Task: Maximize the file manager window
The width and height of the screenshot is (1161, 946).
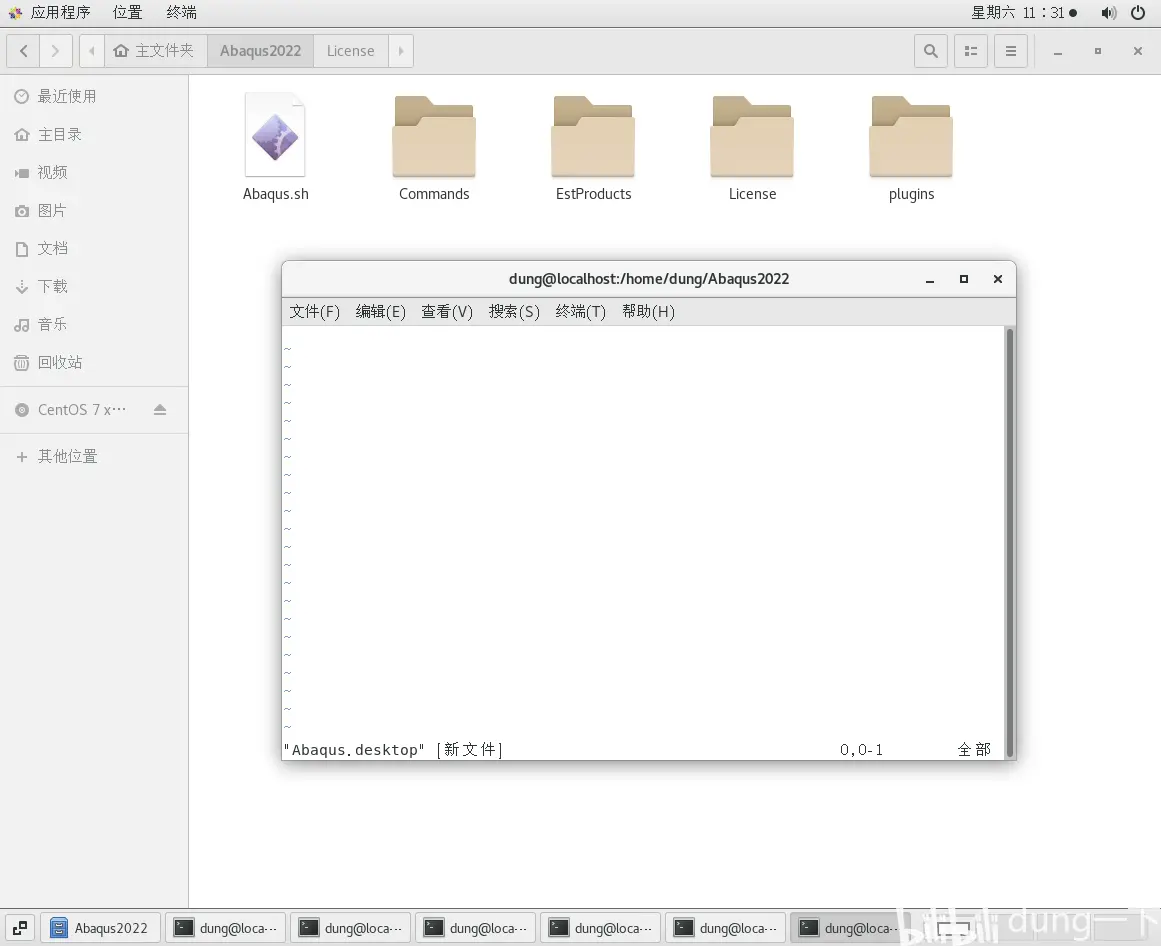Action: [1098, 51]
